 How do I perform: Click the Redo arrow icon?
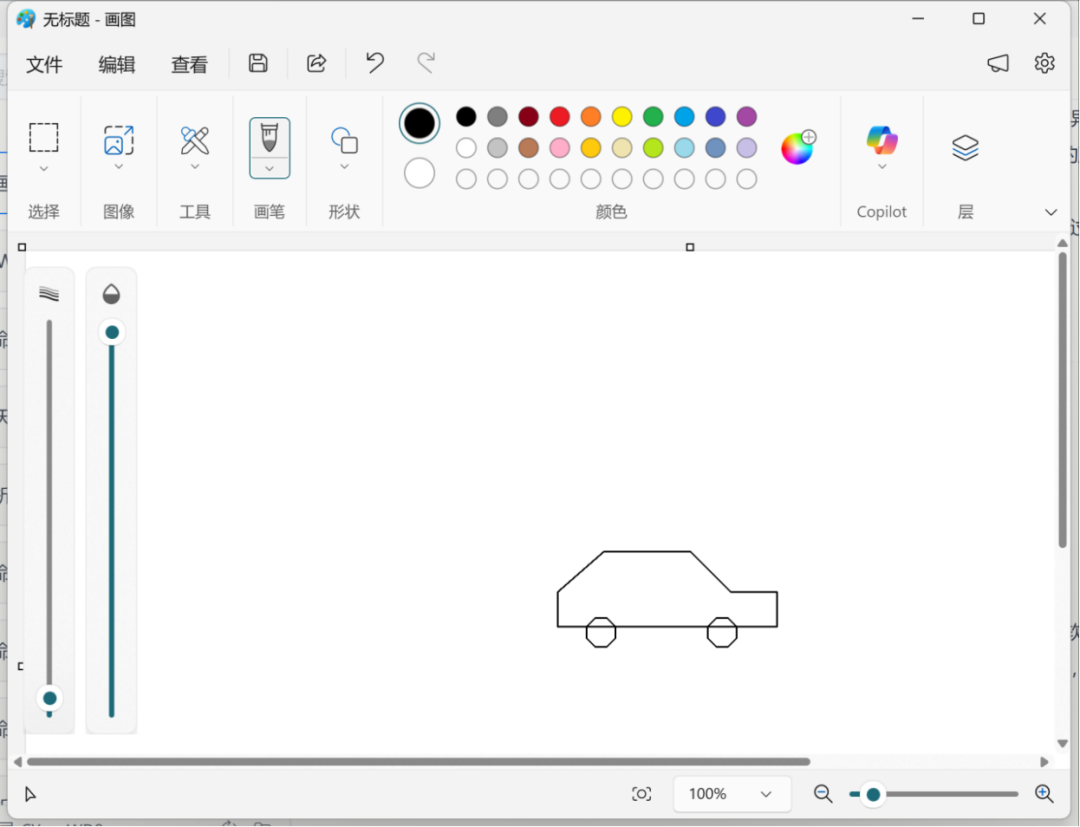426,63
